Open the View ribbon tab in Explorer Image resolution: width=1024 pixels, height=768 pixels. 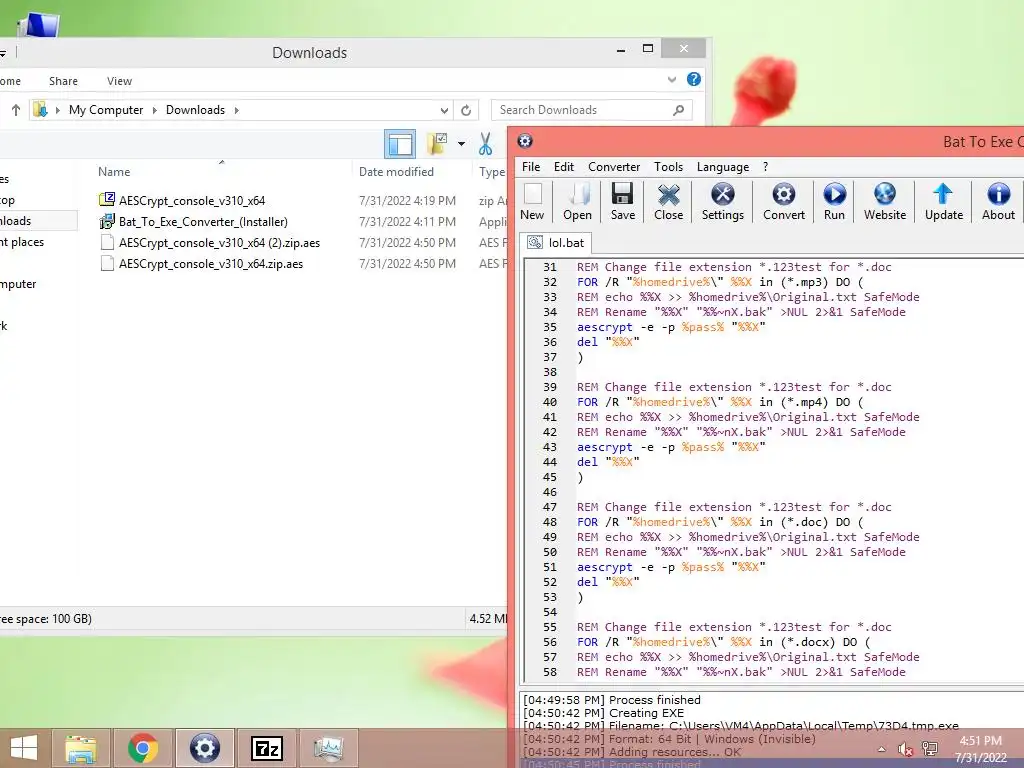click(120, 81)
